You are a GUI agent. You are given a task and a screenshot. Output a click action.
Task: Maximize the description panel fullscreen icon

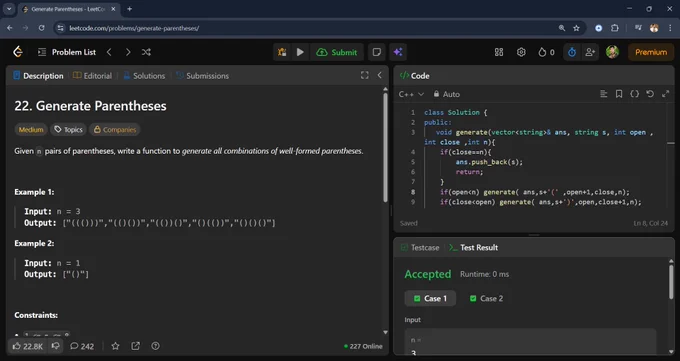[365, 75]
